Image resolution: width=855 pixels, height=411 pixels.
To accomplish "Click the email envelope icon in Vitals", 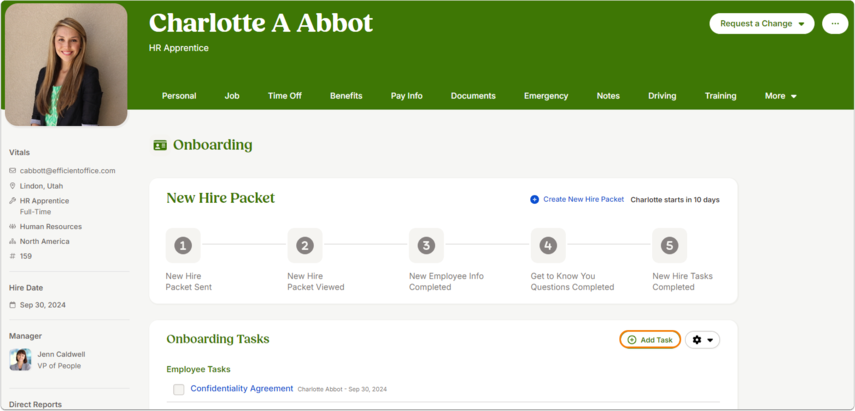I will click(x=13, y=171).
